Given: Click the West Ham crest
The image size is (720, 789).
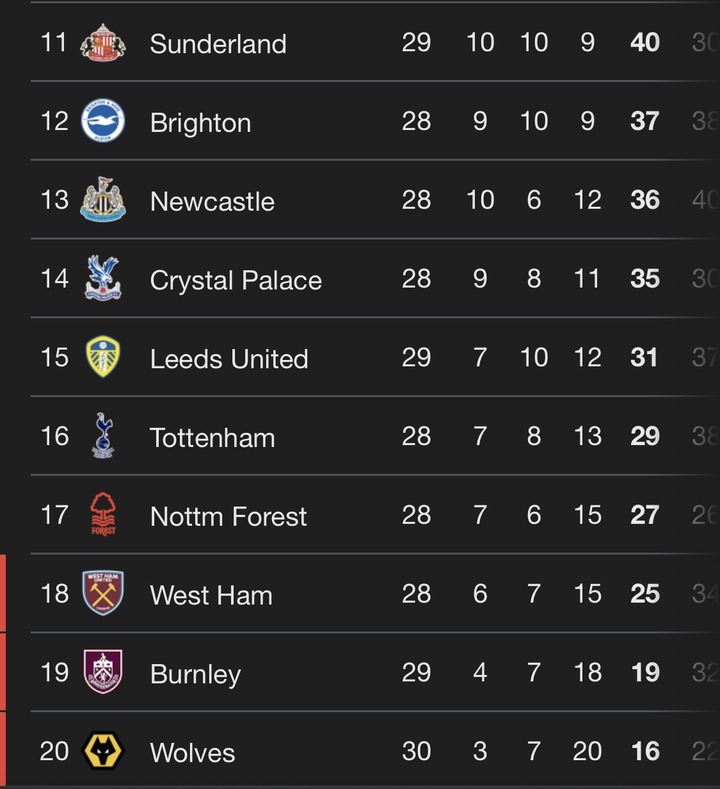Looking at the screenshot, I should click(x=103, y=593).
